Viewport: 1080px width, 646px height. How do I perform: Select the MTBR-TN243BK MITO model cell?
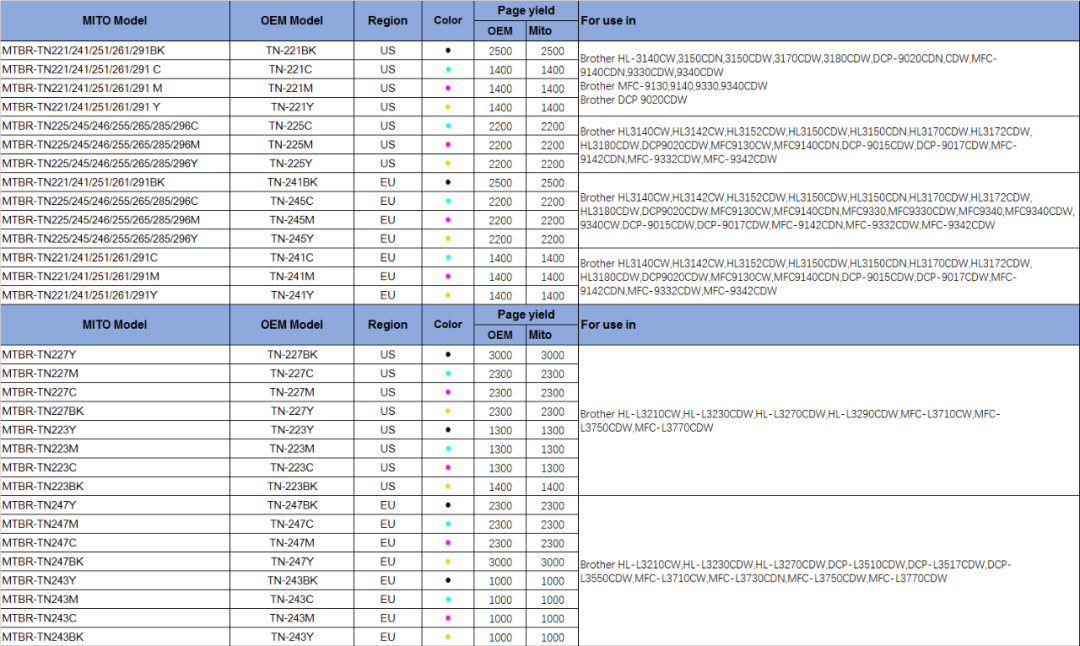115,637
